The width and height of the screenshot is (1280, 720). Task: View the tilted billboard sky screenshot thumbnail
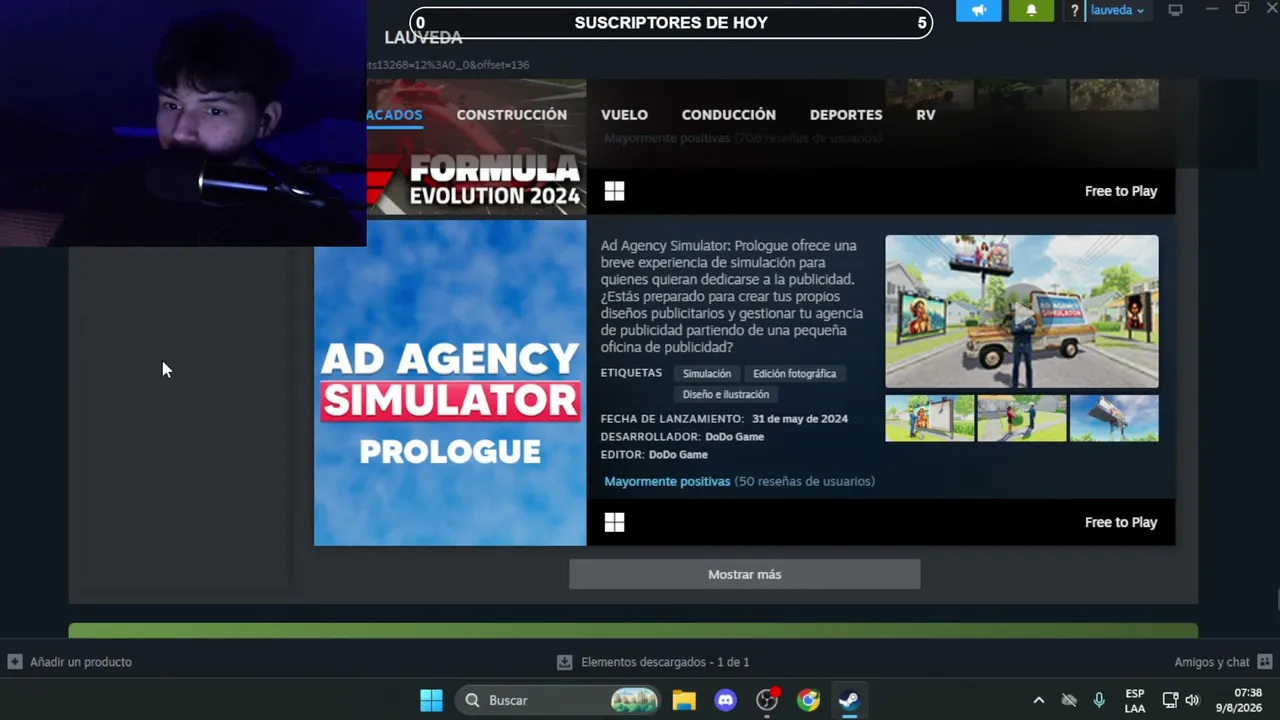(x=1114, y=418)
